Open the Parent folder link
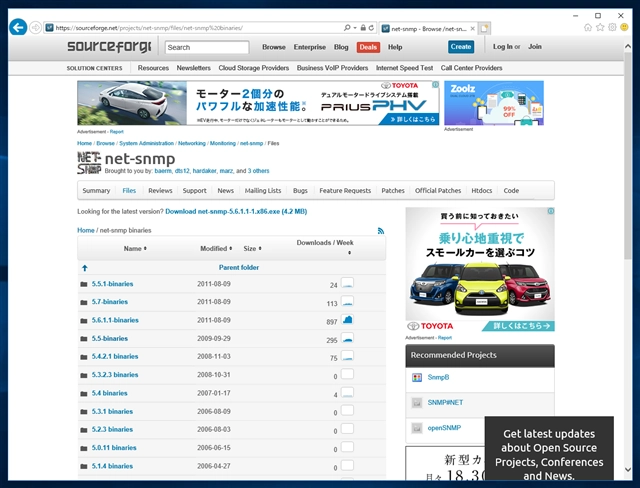 coord(239,268)
